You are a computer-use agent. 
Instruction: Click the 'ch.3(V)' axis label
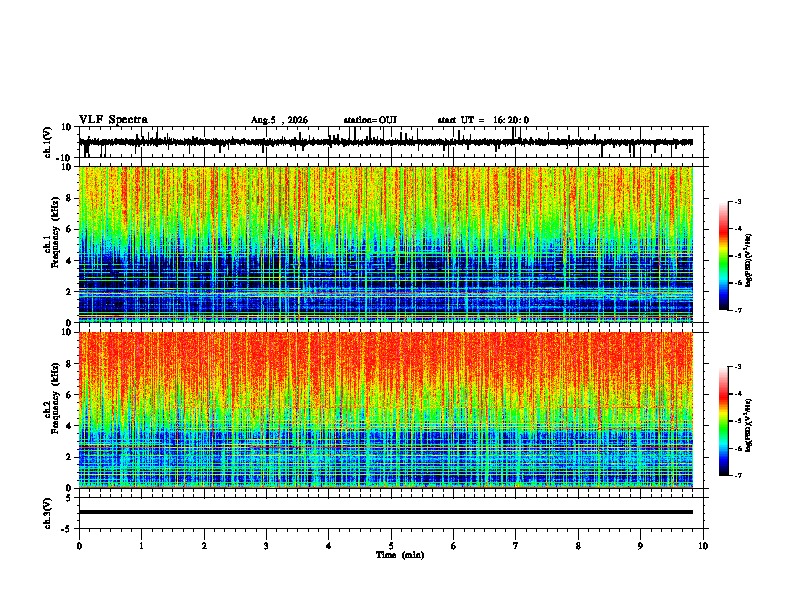point(48,514)
